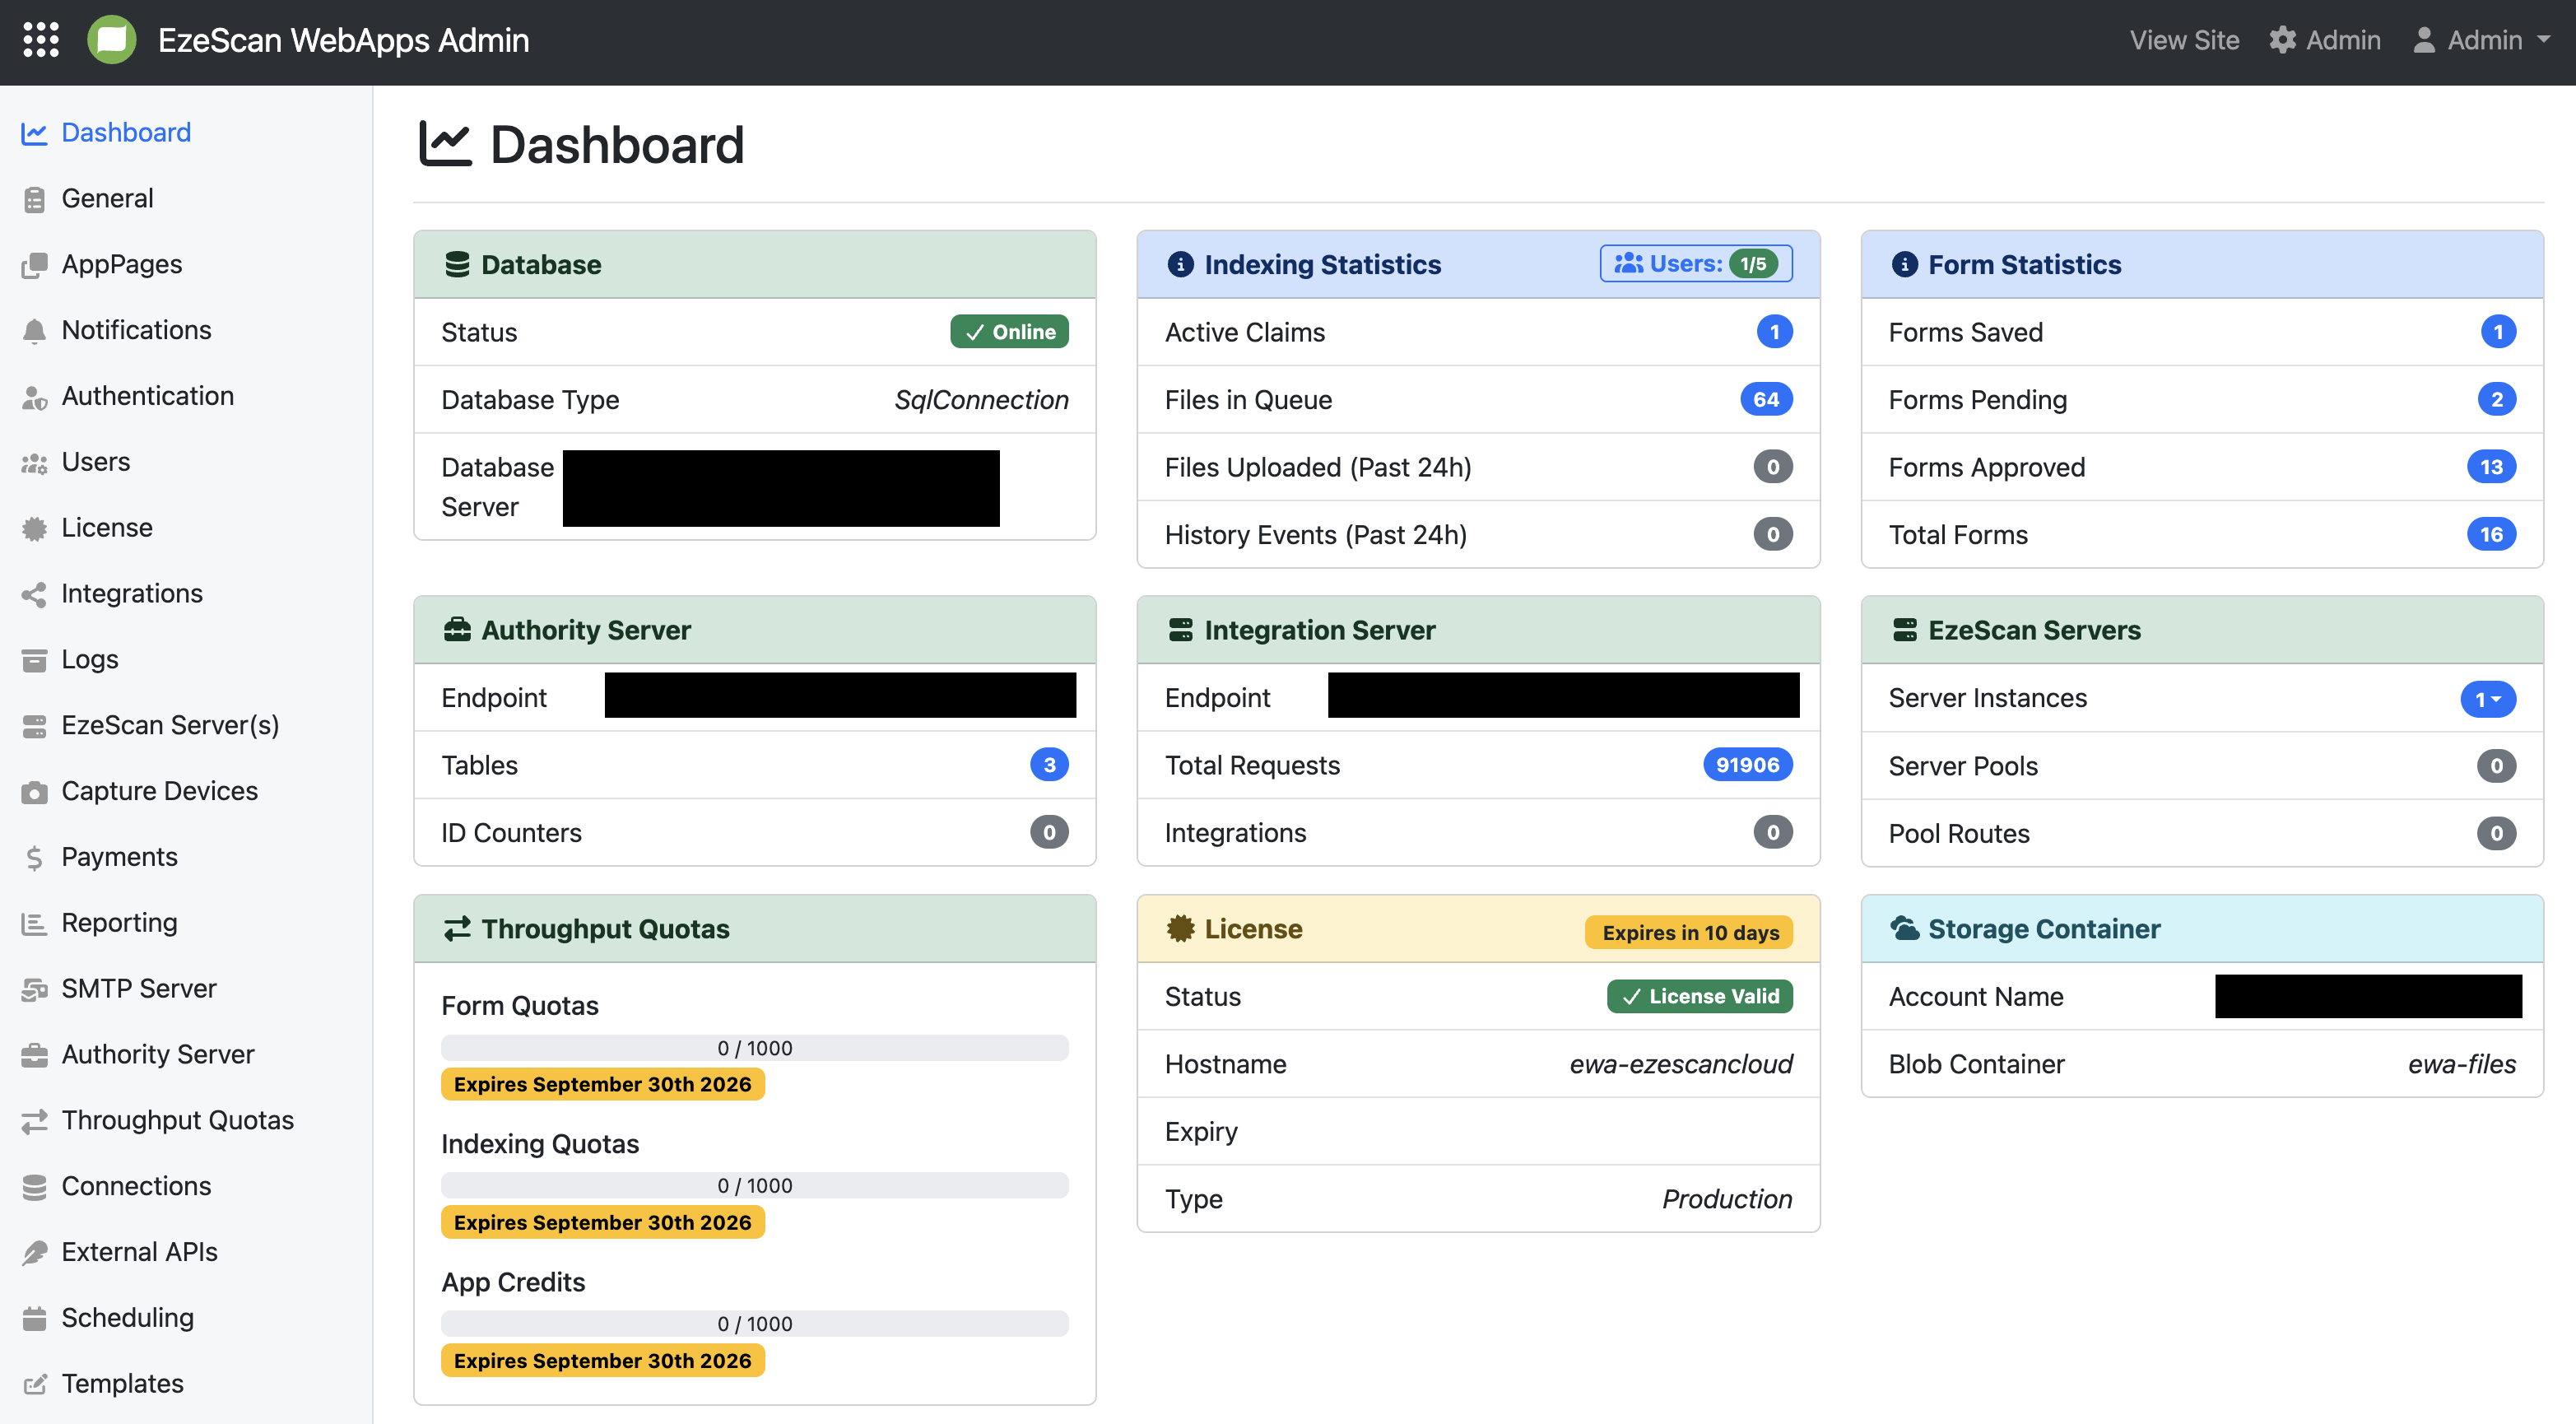Click the Indexing Statistics info icon
The width and height of the screenshot is (2576, 1424).
click(1180, 264)
